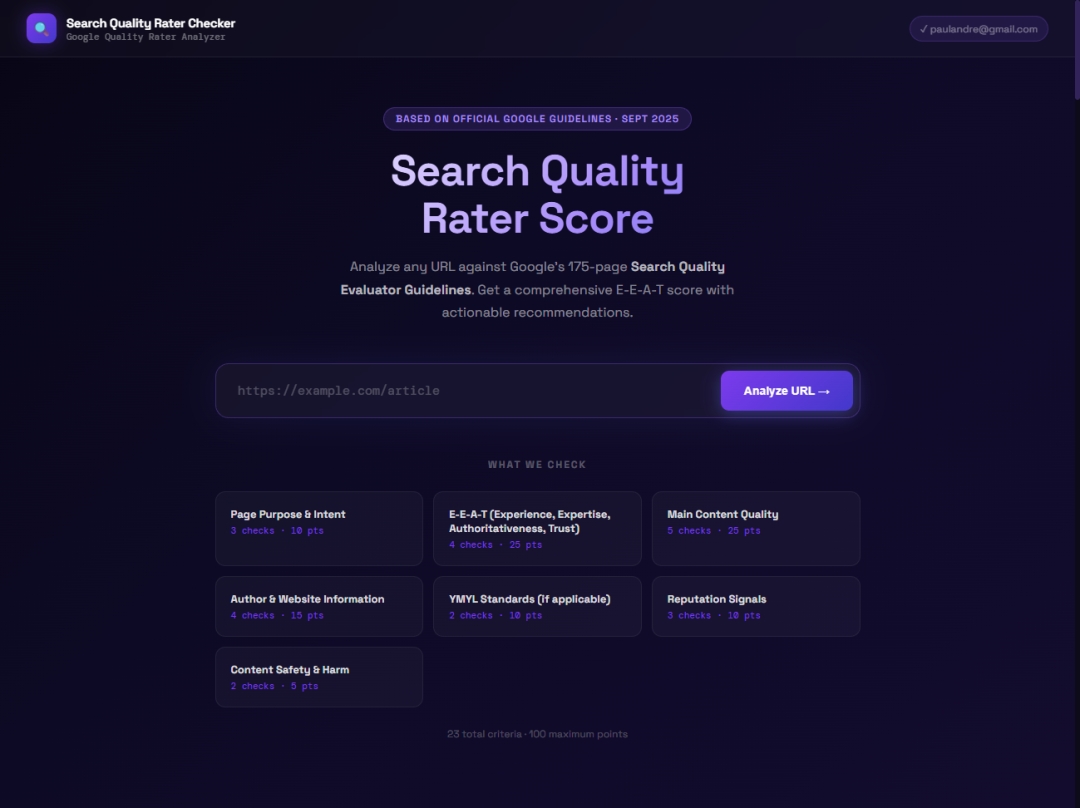Click the Search Quality Rater Score headline
This screenshot has width=1080, height=808.
(x=537, y=193)
